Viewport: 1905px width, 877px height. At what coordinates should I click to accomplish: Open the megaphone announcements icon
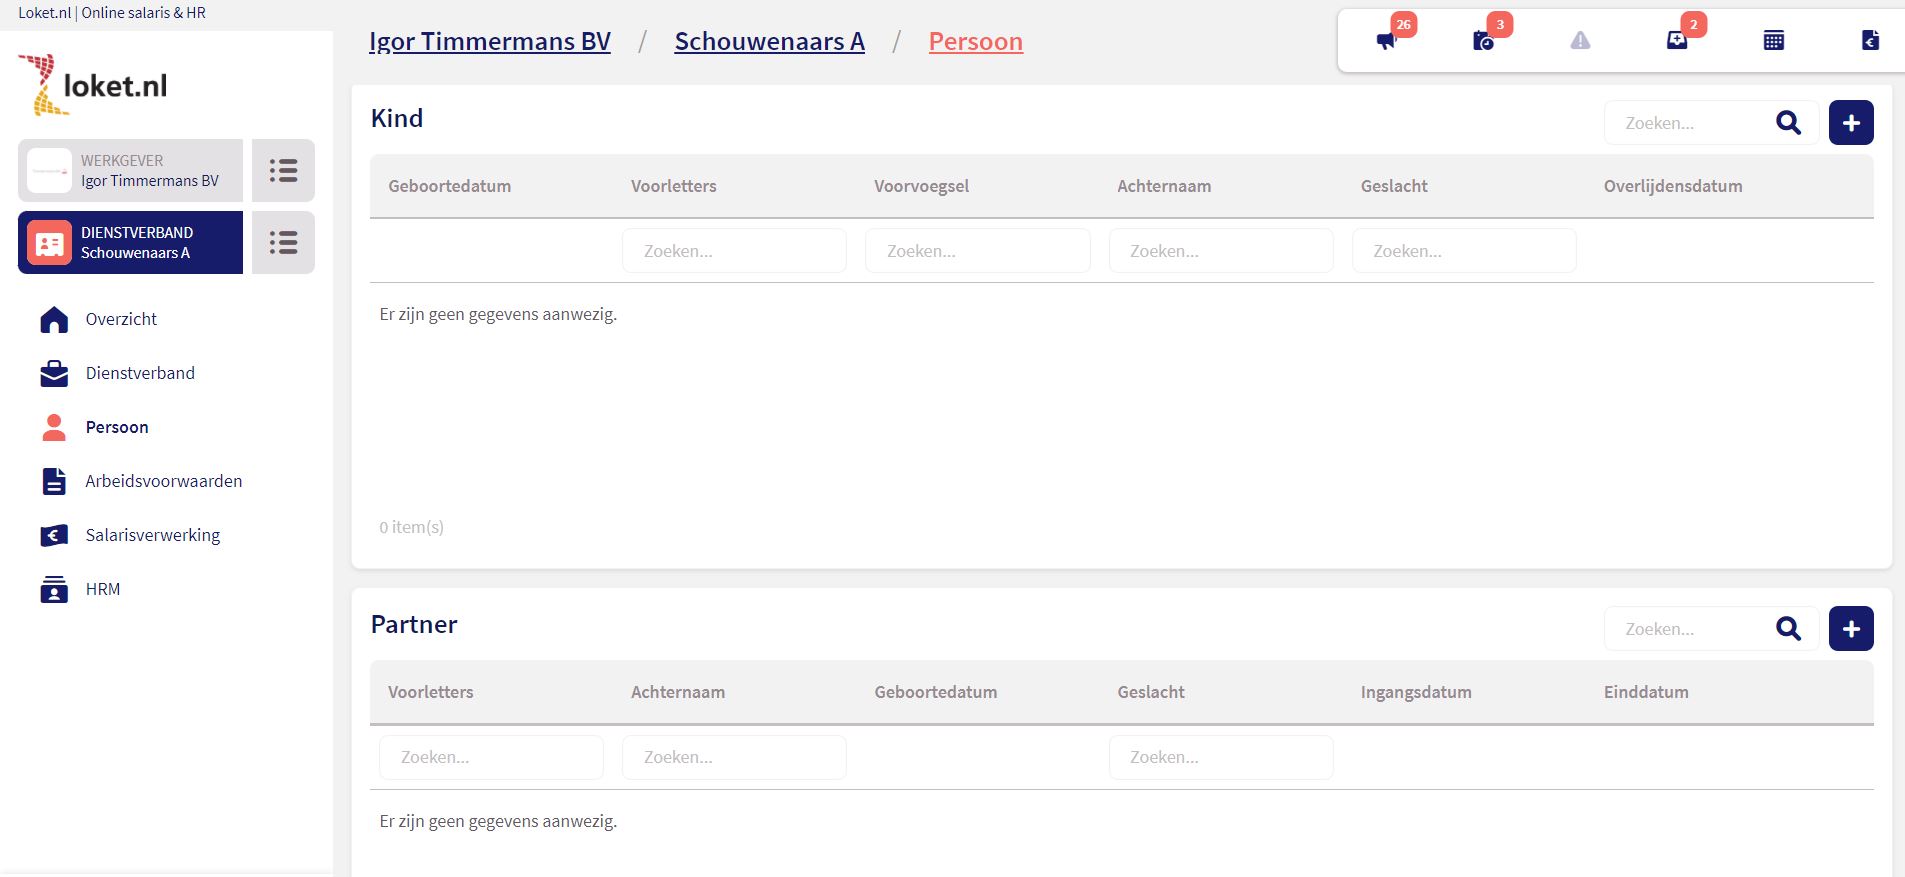tap(1386, 41)
